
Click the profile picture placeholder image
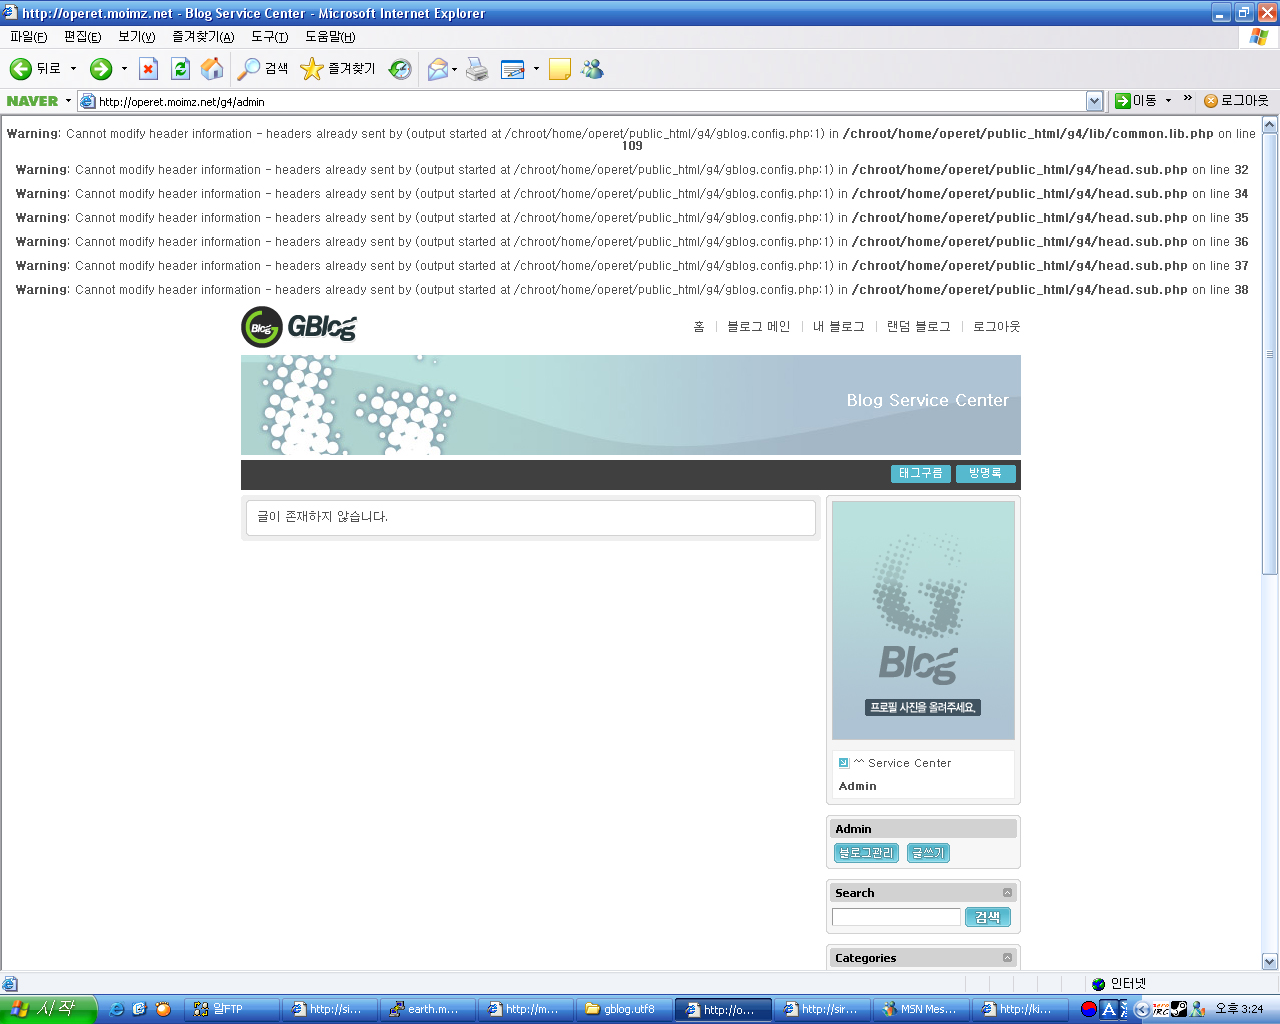924,620
